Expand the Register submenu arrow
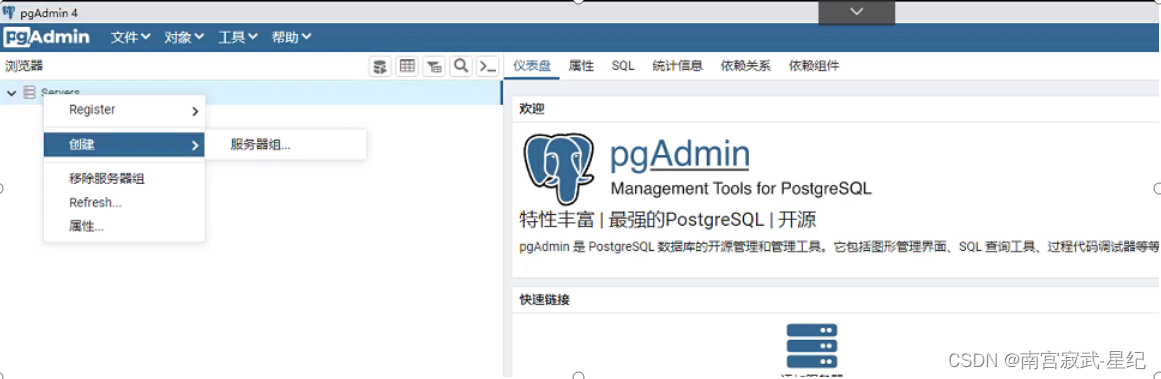 pos(195,111)
